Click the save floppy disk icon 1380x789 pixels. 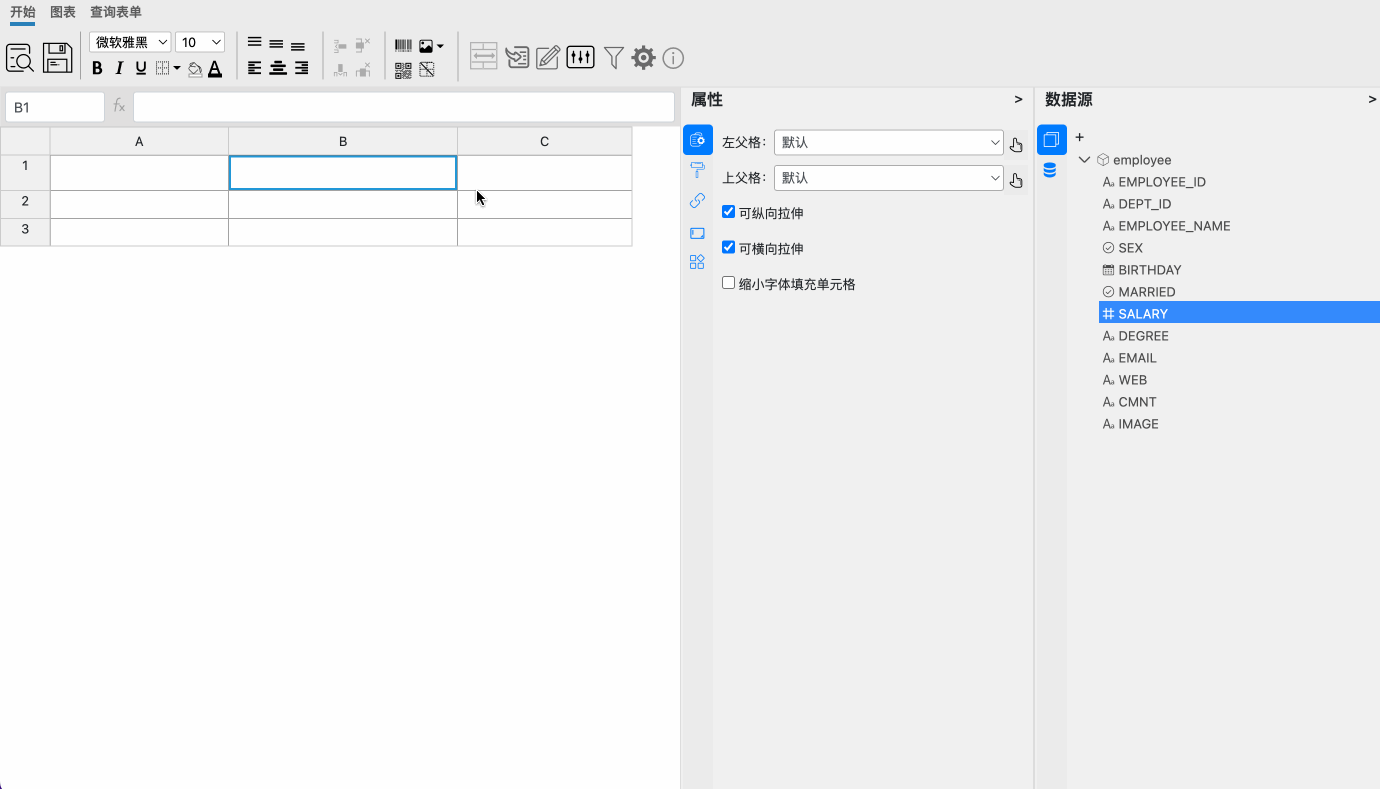(x=57, y=58)
